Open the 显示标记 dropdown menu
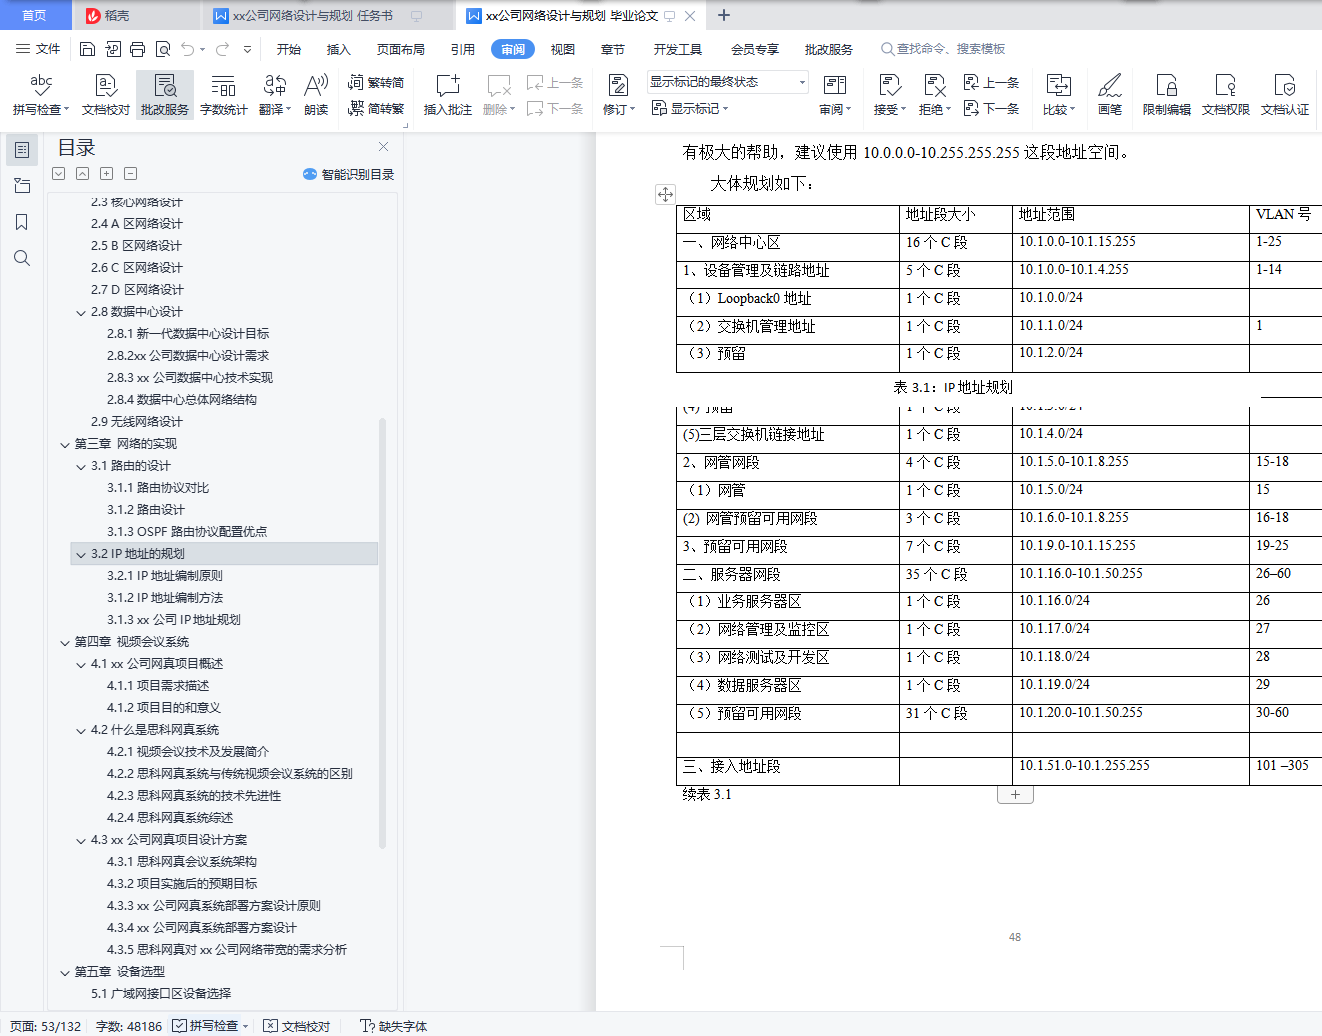Viewport: 1322px width, 1036px height. [690, 108]
